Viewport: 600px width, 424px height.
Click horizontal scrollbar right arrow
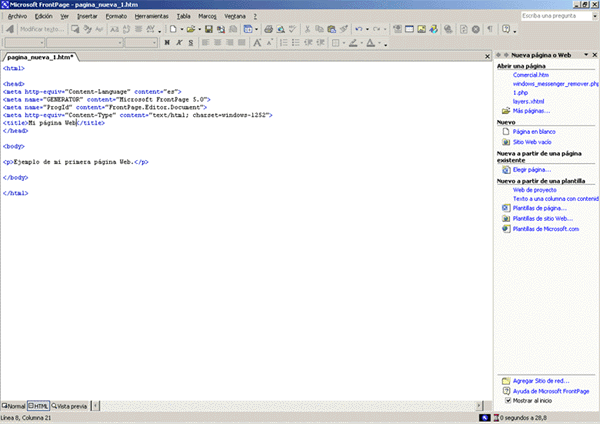pyautogui.click(x=478, y=405)
